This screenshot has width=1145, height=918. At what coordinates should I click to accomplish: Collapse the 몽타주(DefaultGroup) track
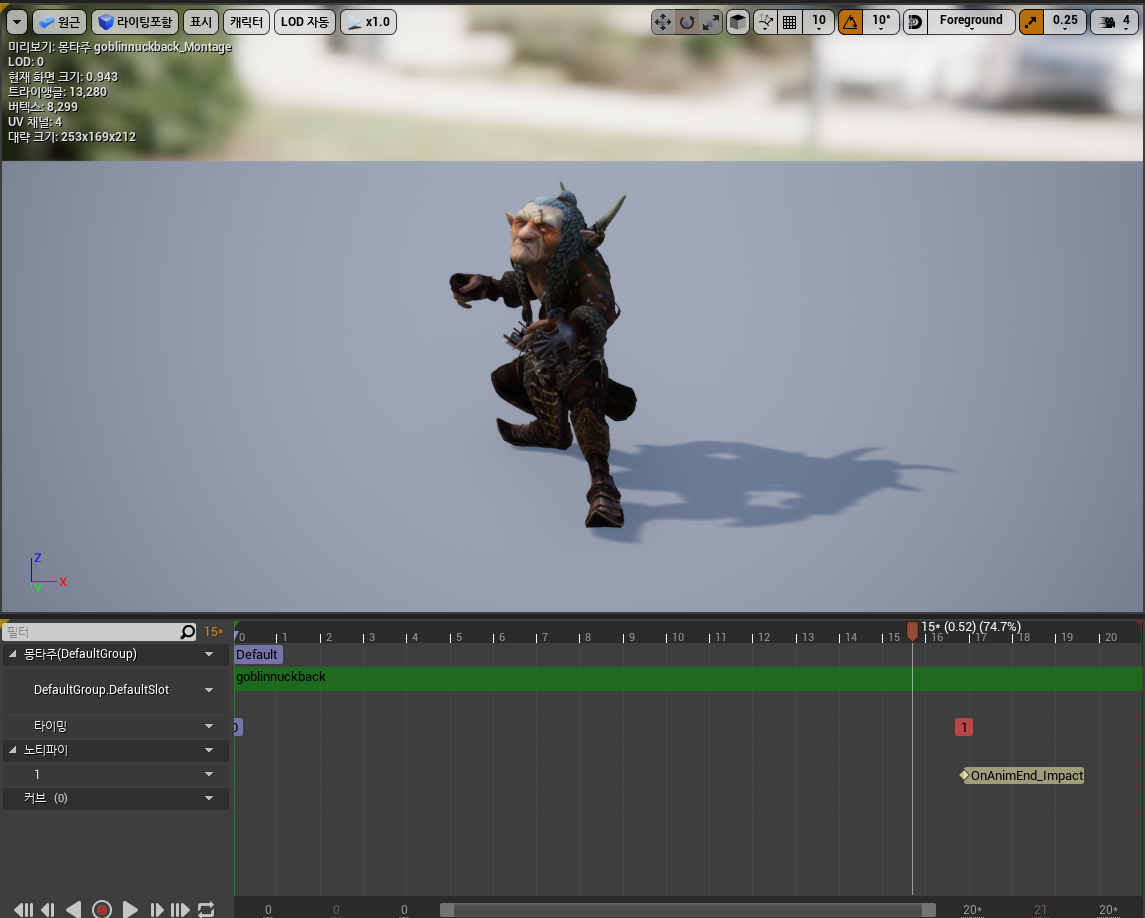tap(12, 654)
